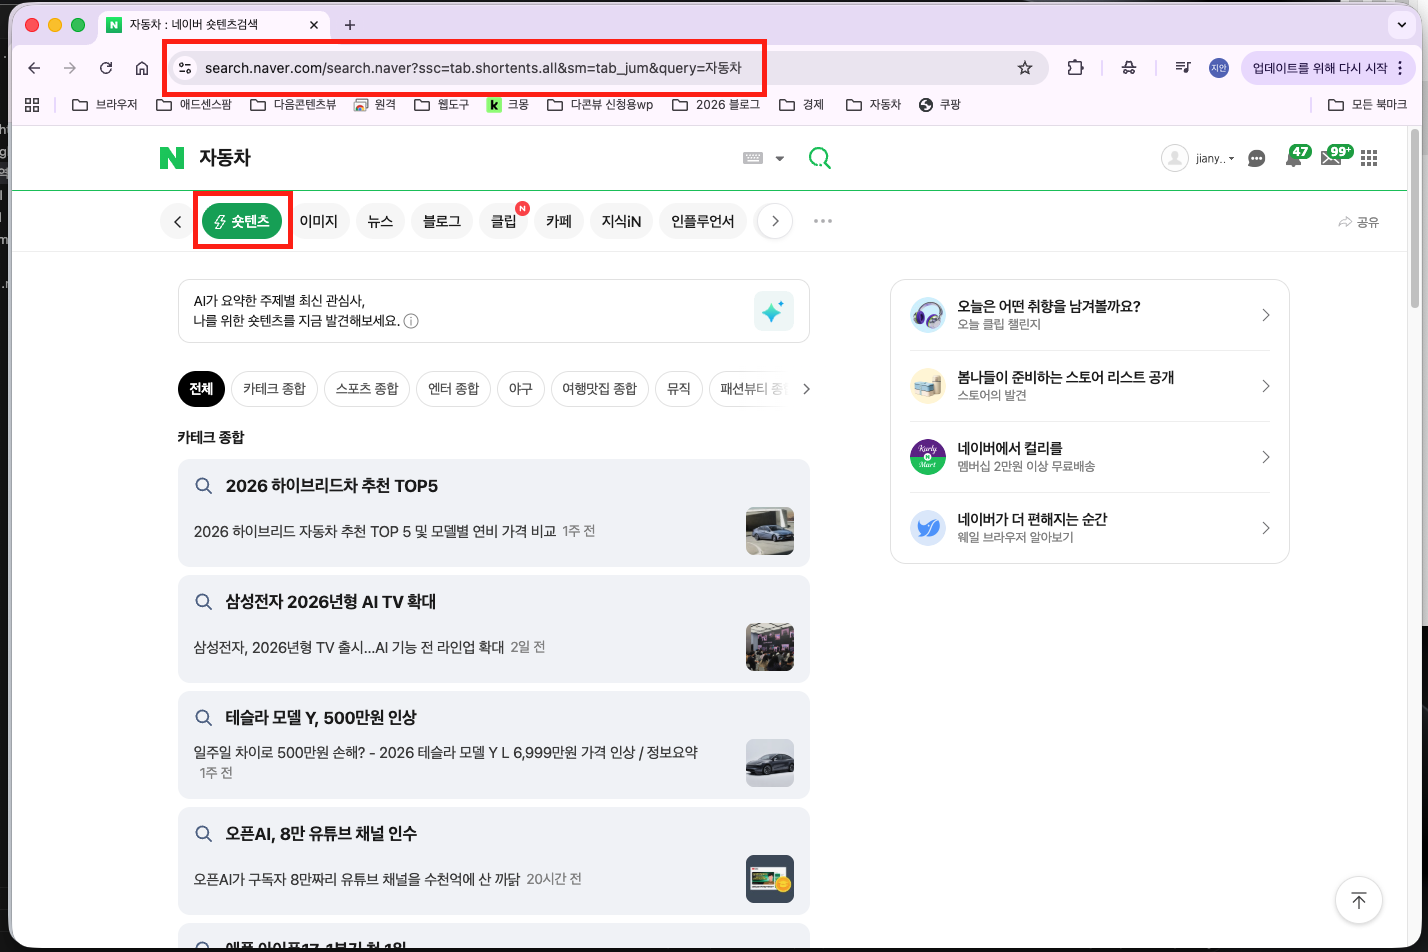Switch to the 이미지 search tab
1428x952 pixels.
(x=319, y=221)
